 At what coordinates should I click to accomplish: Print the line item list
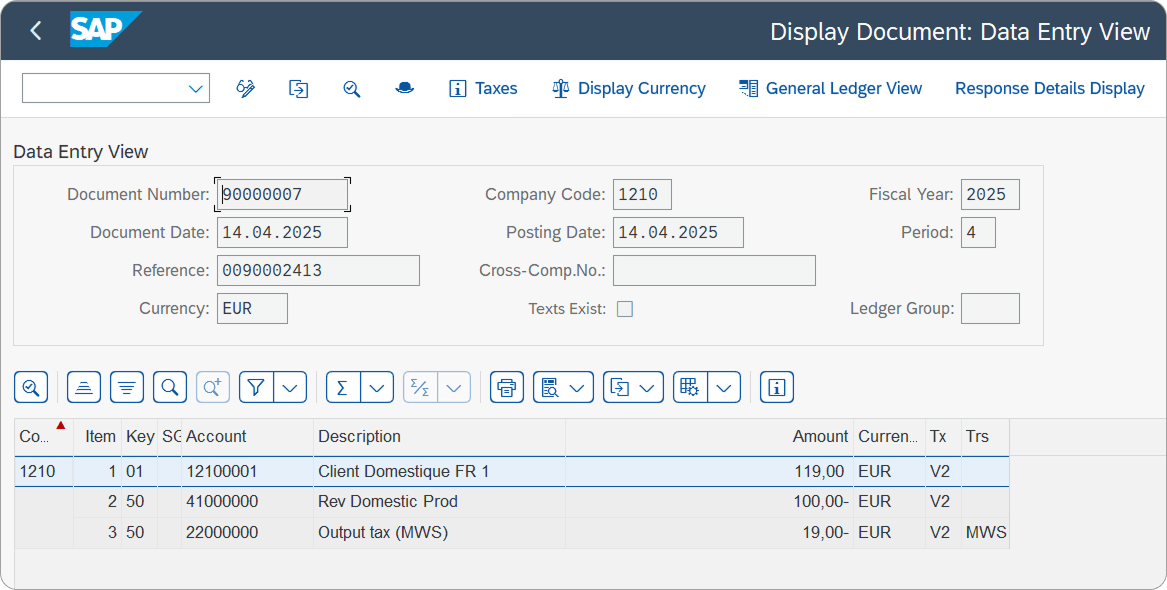click(507, 387)
